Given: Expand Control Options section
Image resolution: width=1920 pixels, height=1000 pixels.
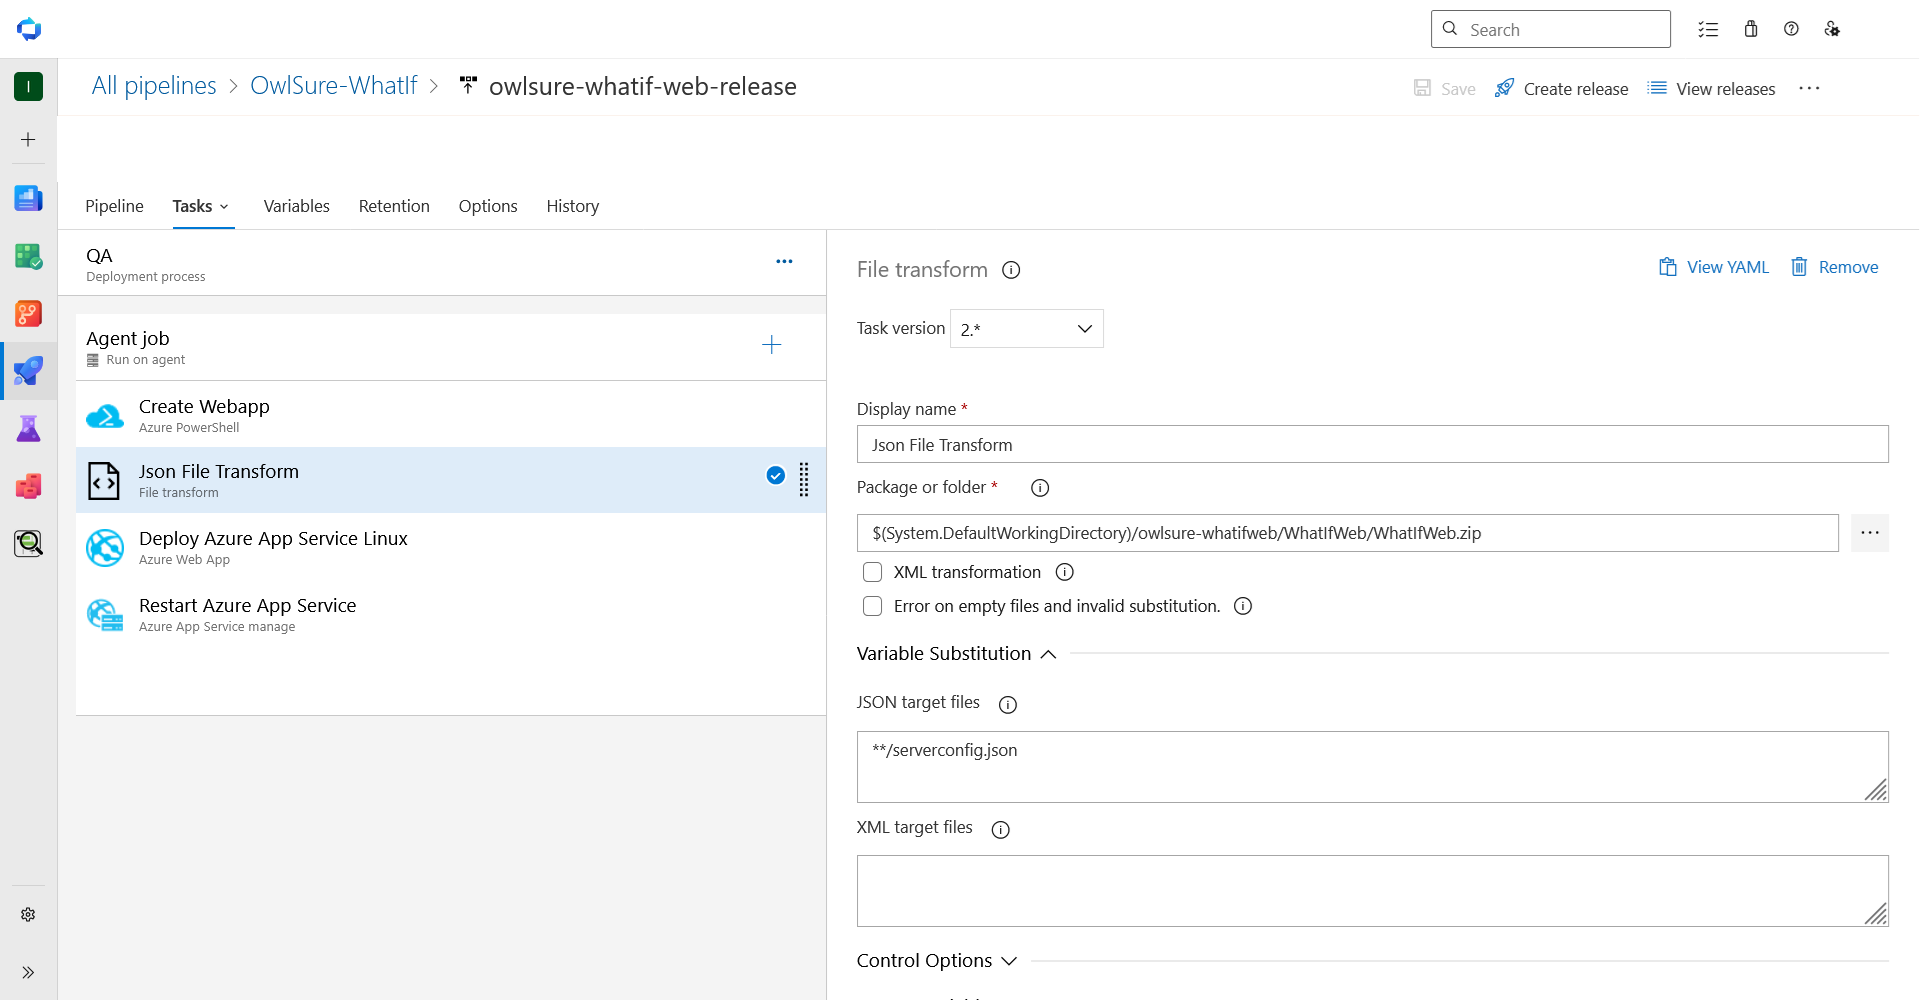Looking at the screenshot, I should click(x=937, y=961).
